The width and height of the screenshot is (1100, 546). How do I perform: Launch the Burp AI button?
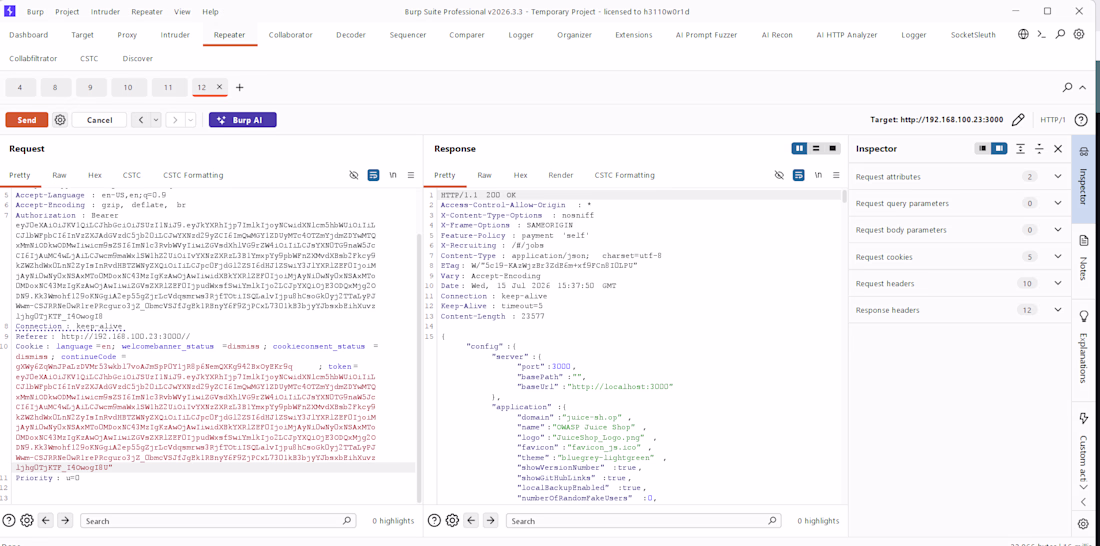point(243,120)
